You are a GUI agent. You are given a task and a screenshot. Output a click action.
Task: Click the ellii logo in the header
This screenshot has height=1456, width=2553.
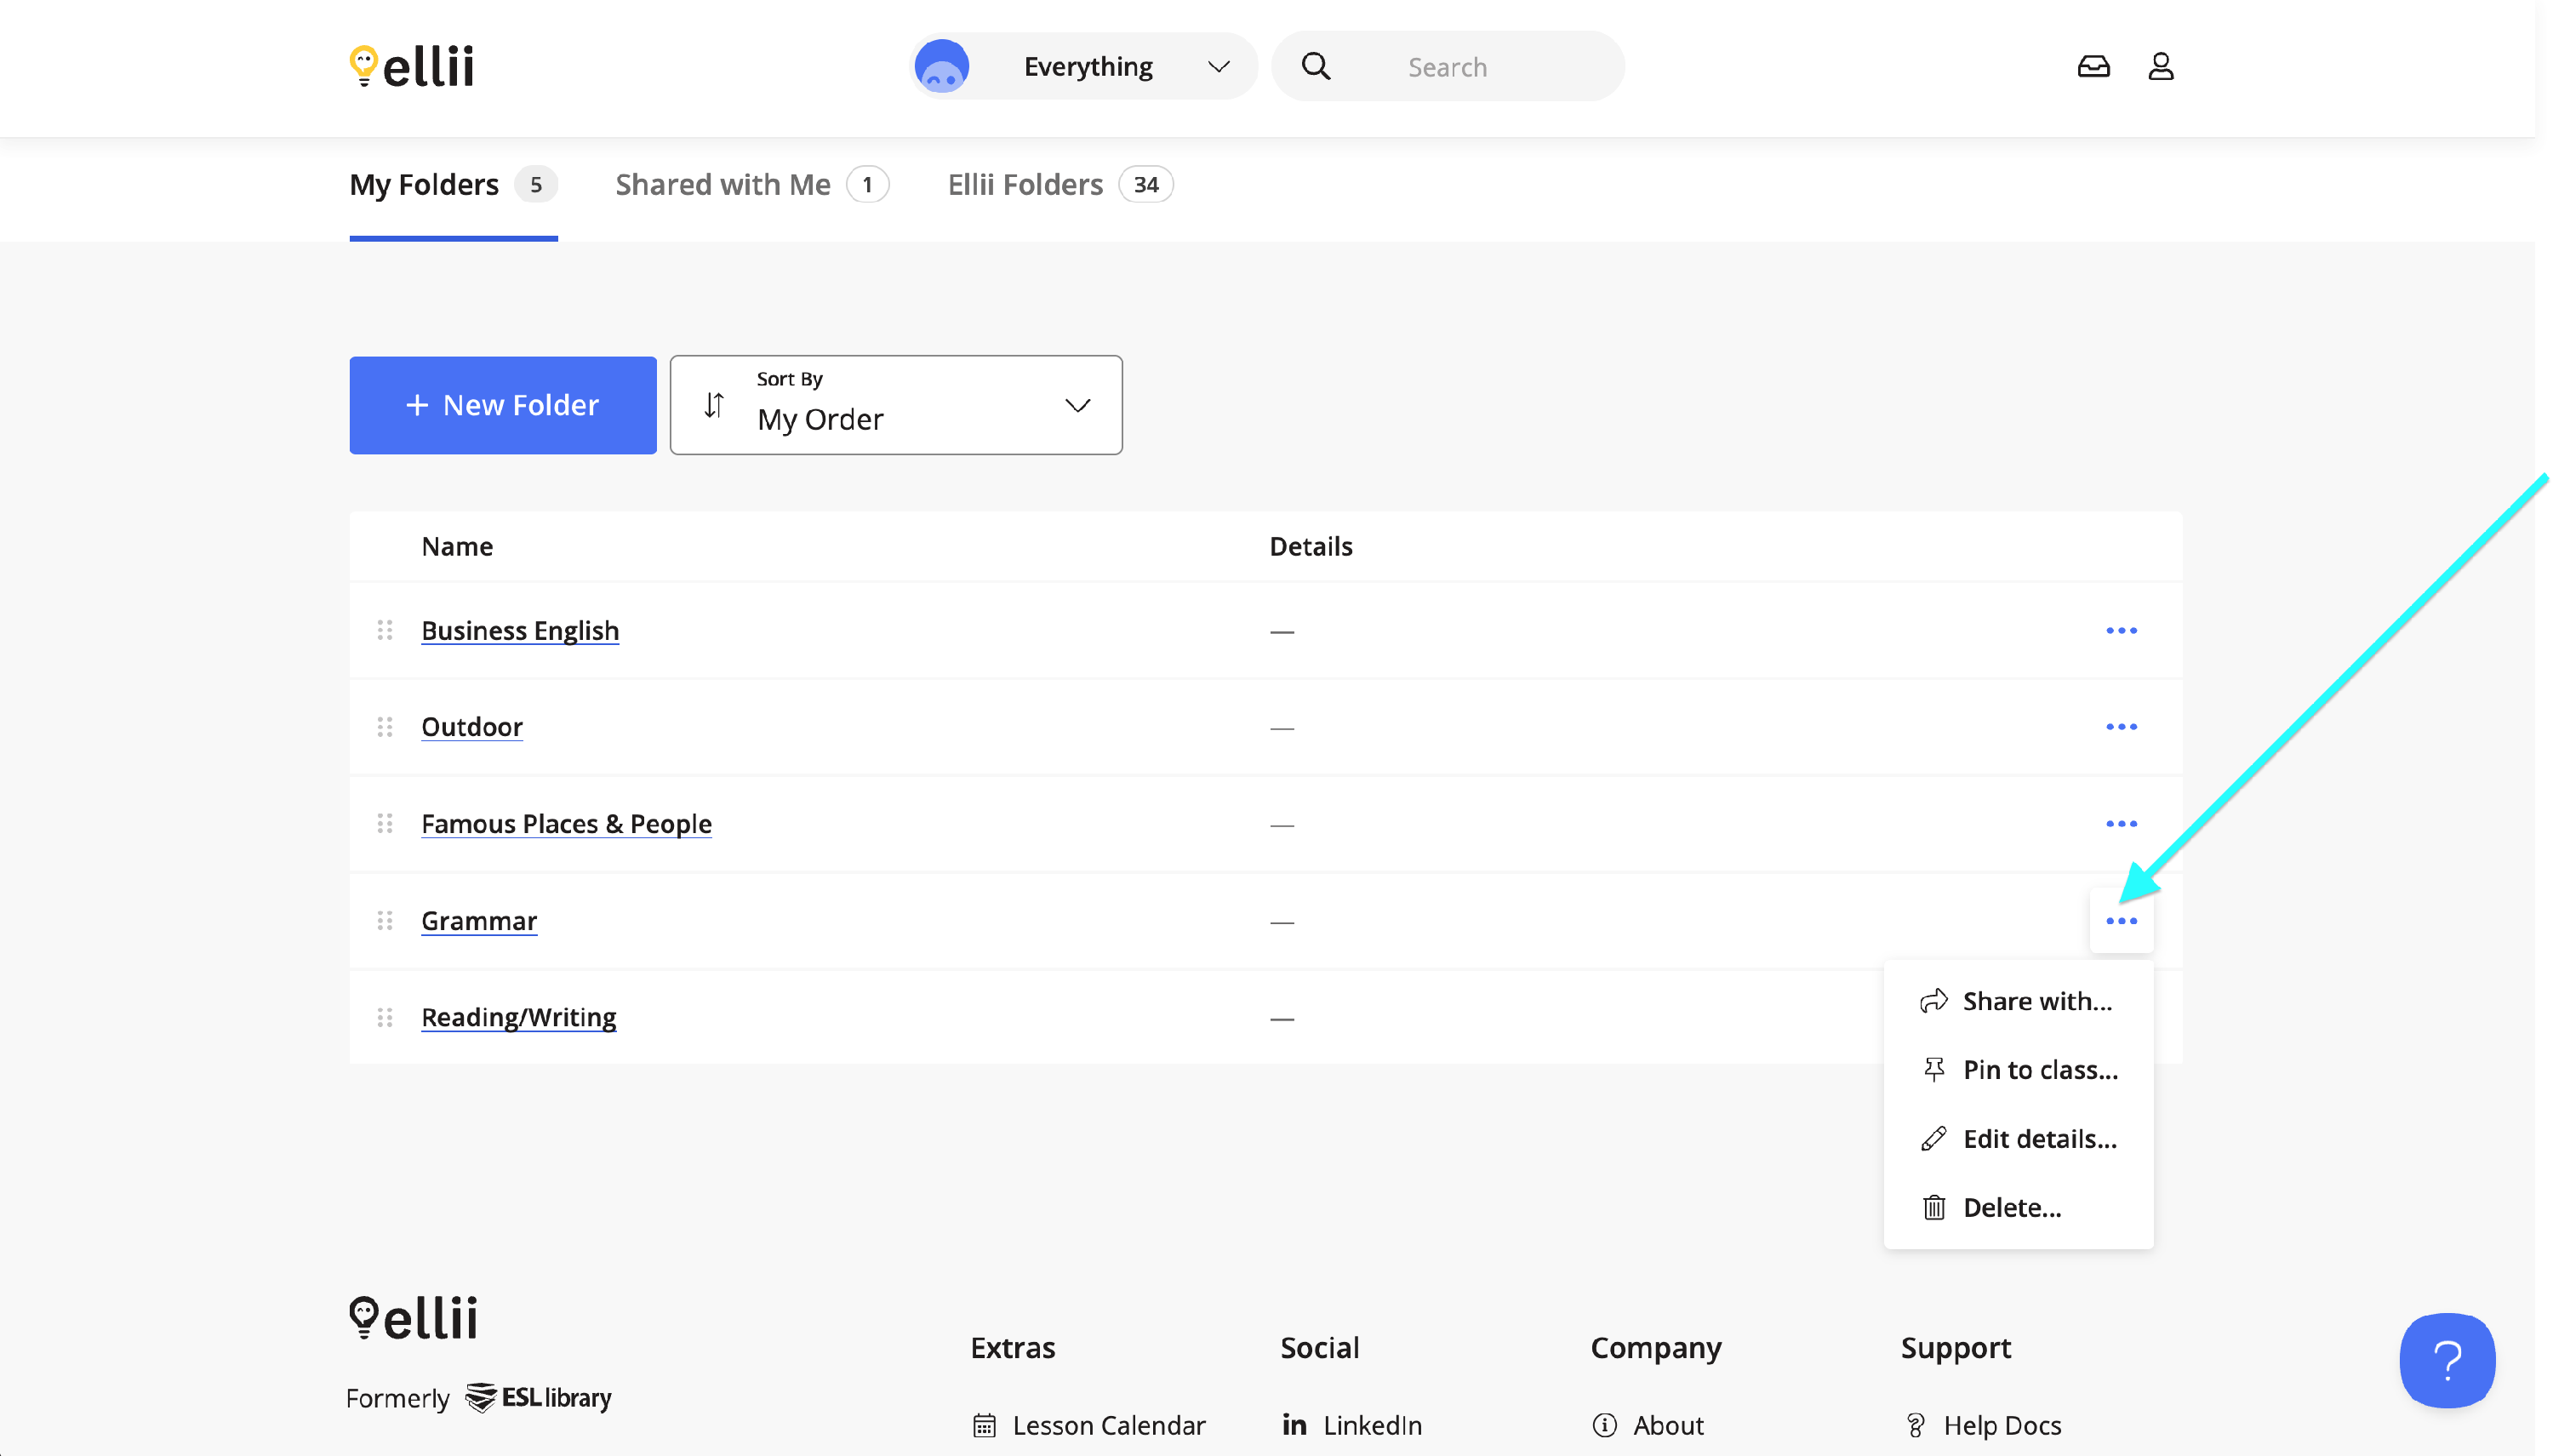click(x=412, y=66)
